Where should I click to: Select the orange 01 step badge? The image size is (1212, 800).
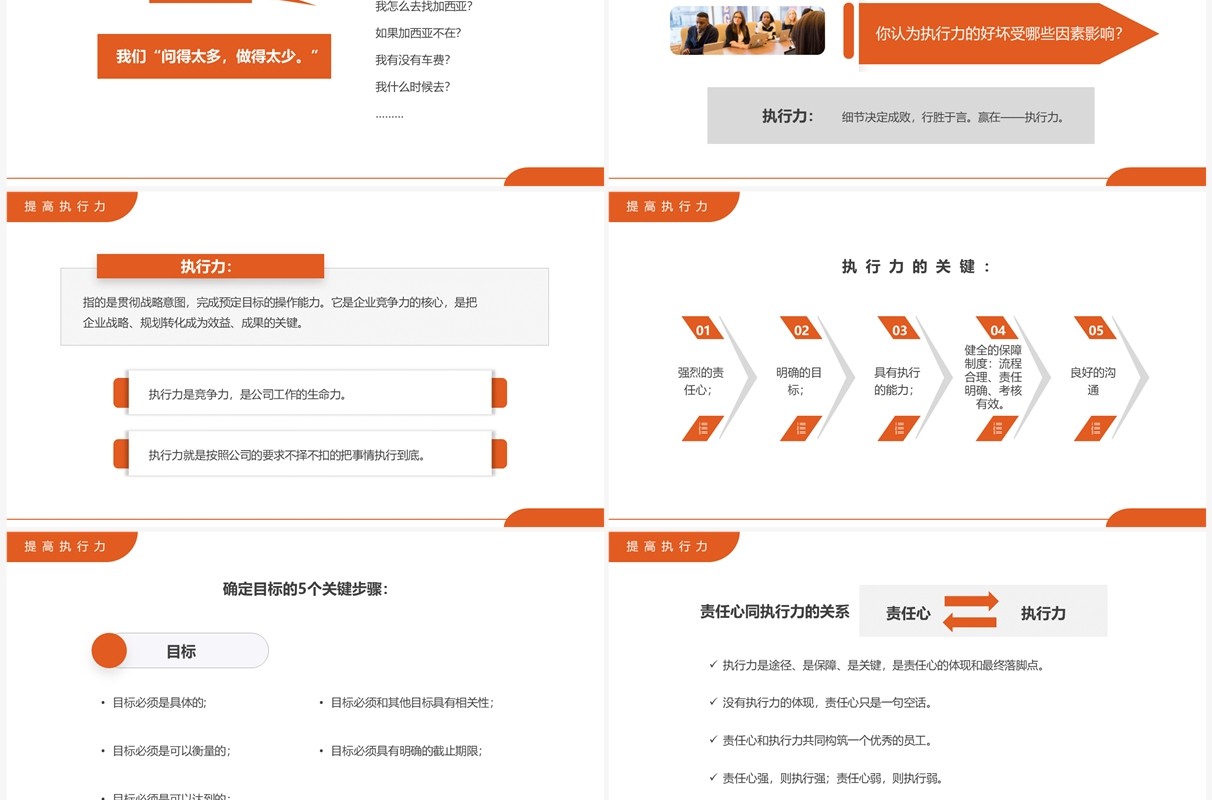coord(703,329)
